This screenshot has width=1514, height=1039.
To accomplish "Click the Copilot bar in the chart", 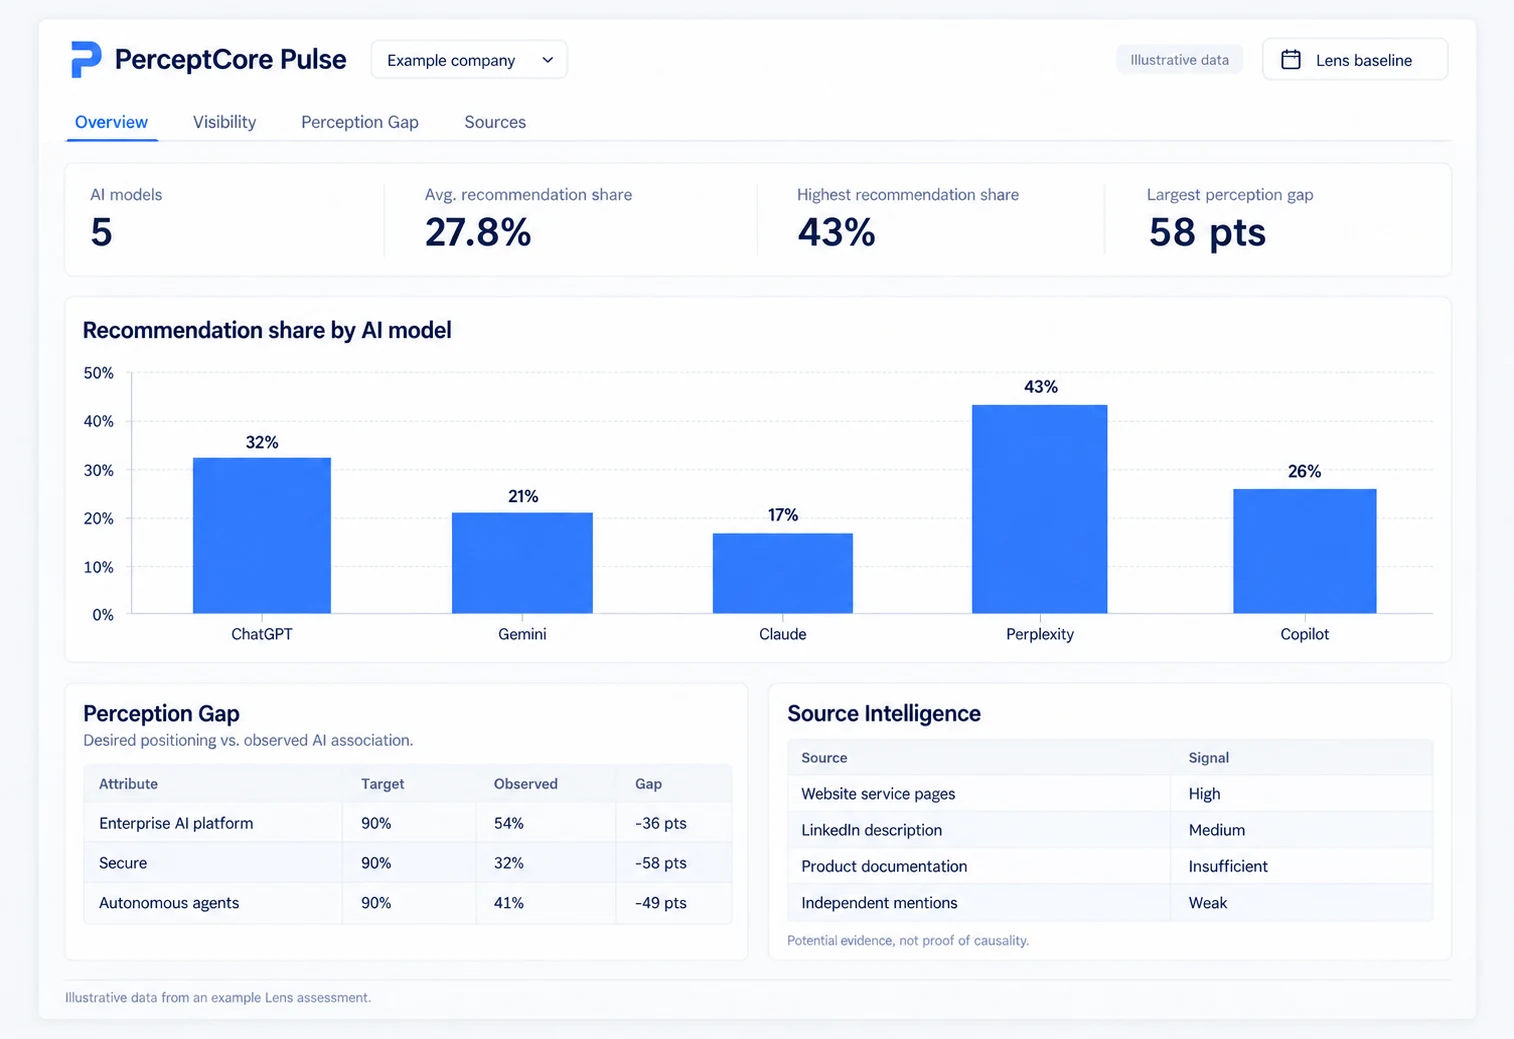I will point(1305,551).
